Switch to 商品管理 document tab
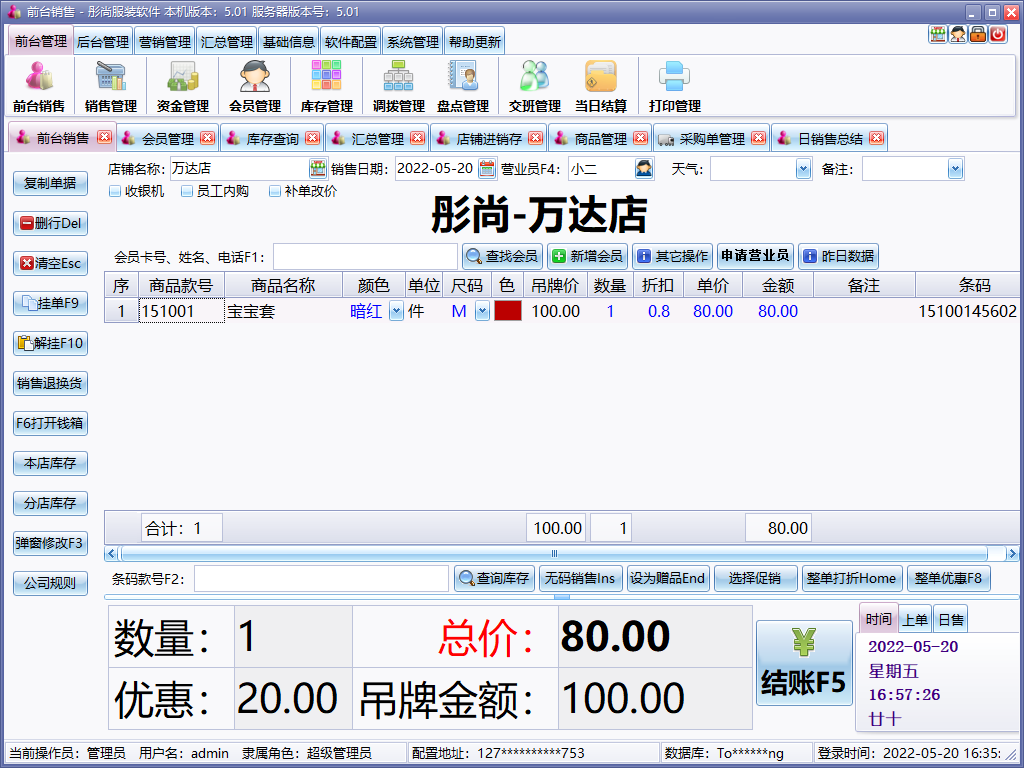 (x=600, y=138)
